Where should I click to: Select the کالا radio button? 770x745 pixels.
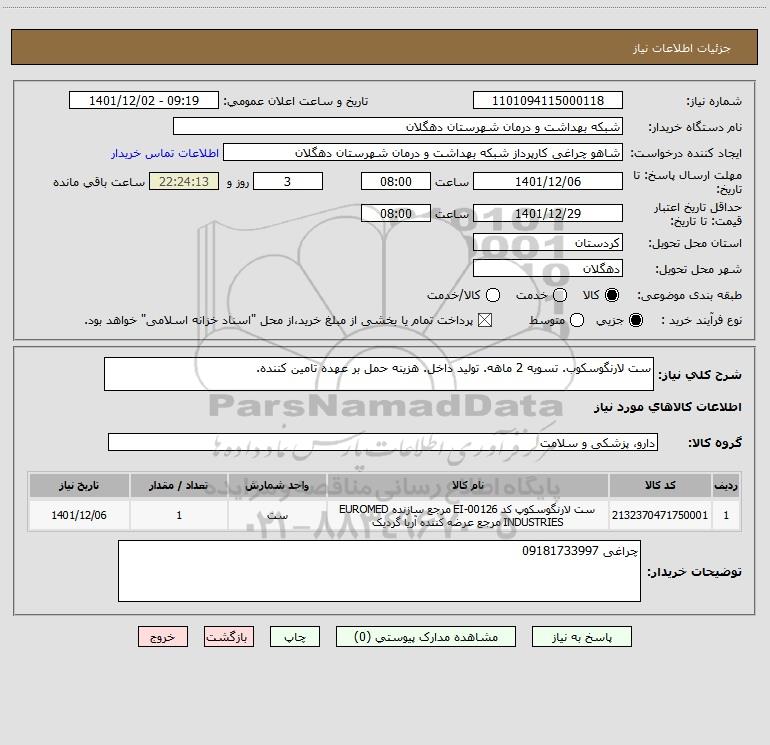[x=612, y=295]
